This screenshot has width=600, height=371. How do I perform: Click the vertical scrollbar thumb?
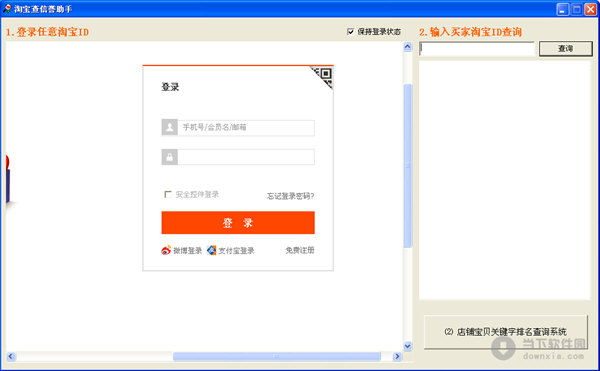[408, 166]
